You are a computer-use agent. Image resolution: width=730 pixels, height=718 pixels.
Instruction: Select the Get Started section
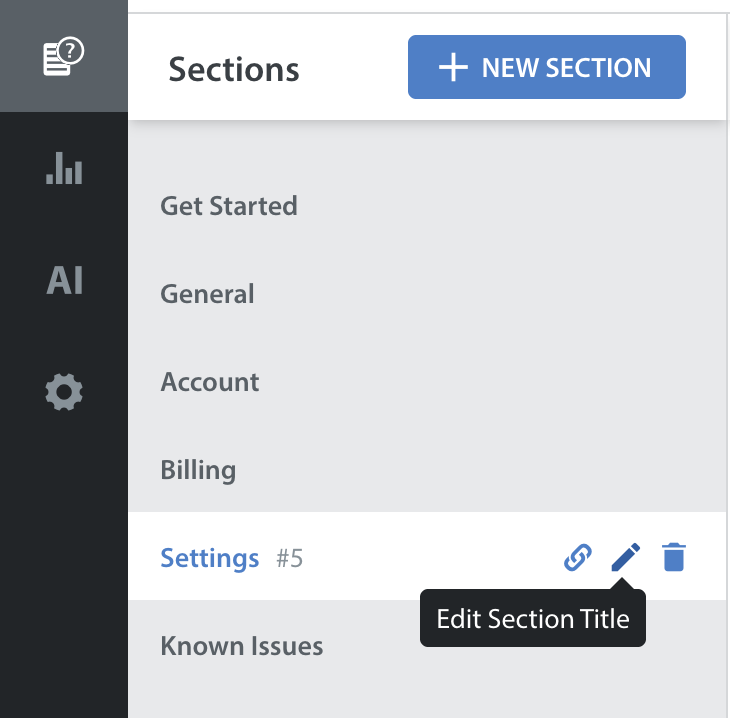click(x=229, y=206)
